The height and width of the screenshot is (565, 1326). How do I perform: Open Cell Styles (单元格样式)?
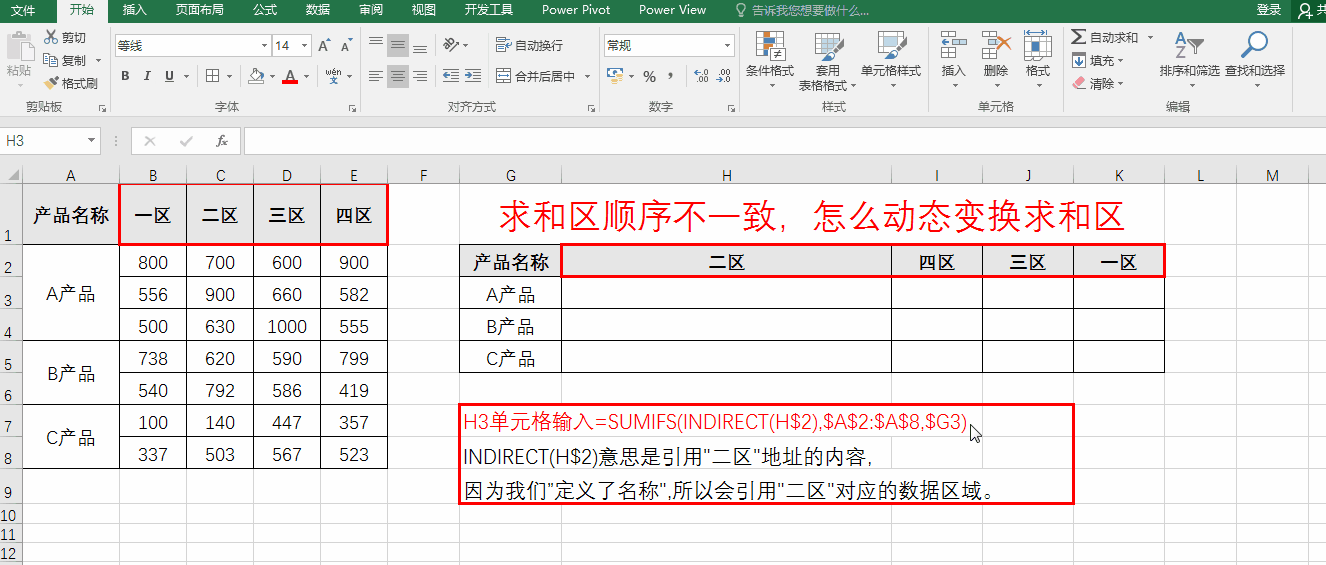pyautogui.click(x=891, y=58)
